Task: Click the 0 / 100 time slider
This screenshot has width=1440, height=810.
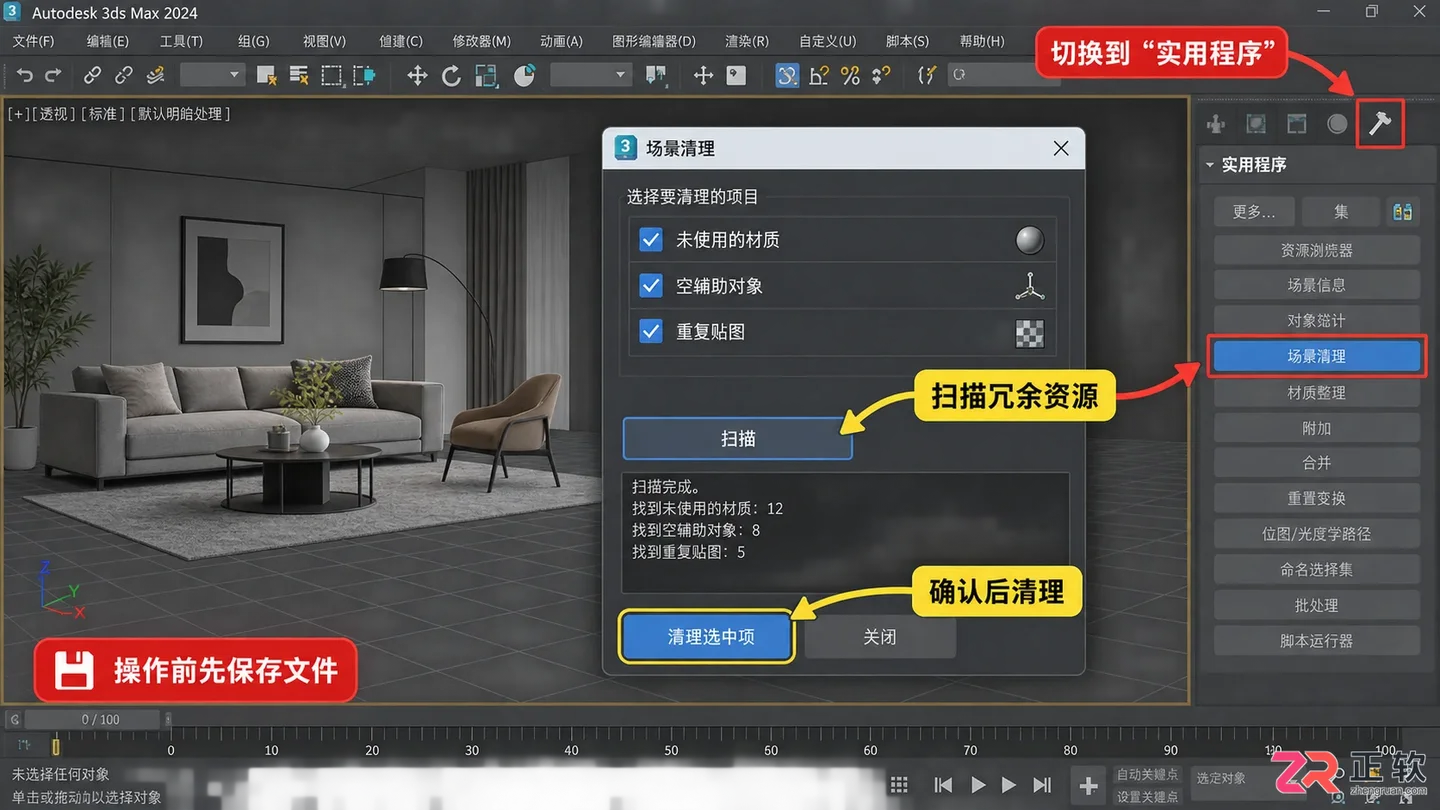Action: coord(92,719)
